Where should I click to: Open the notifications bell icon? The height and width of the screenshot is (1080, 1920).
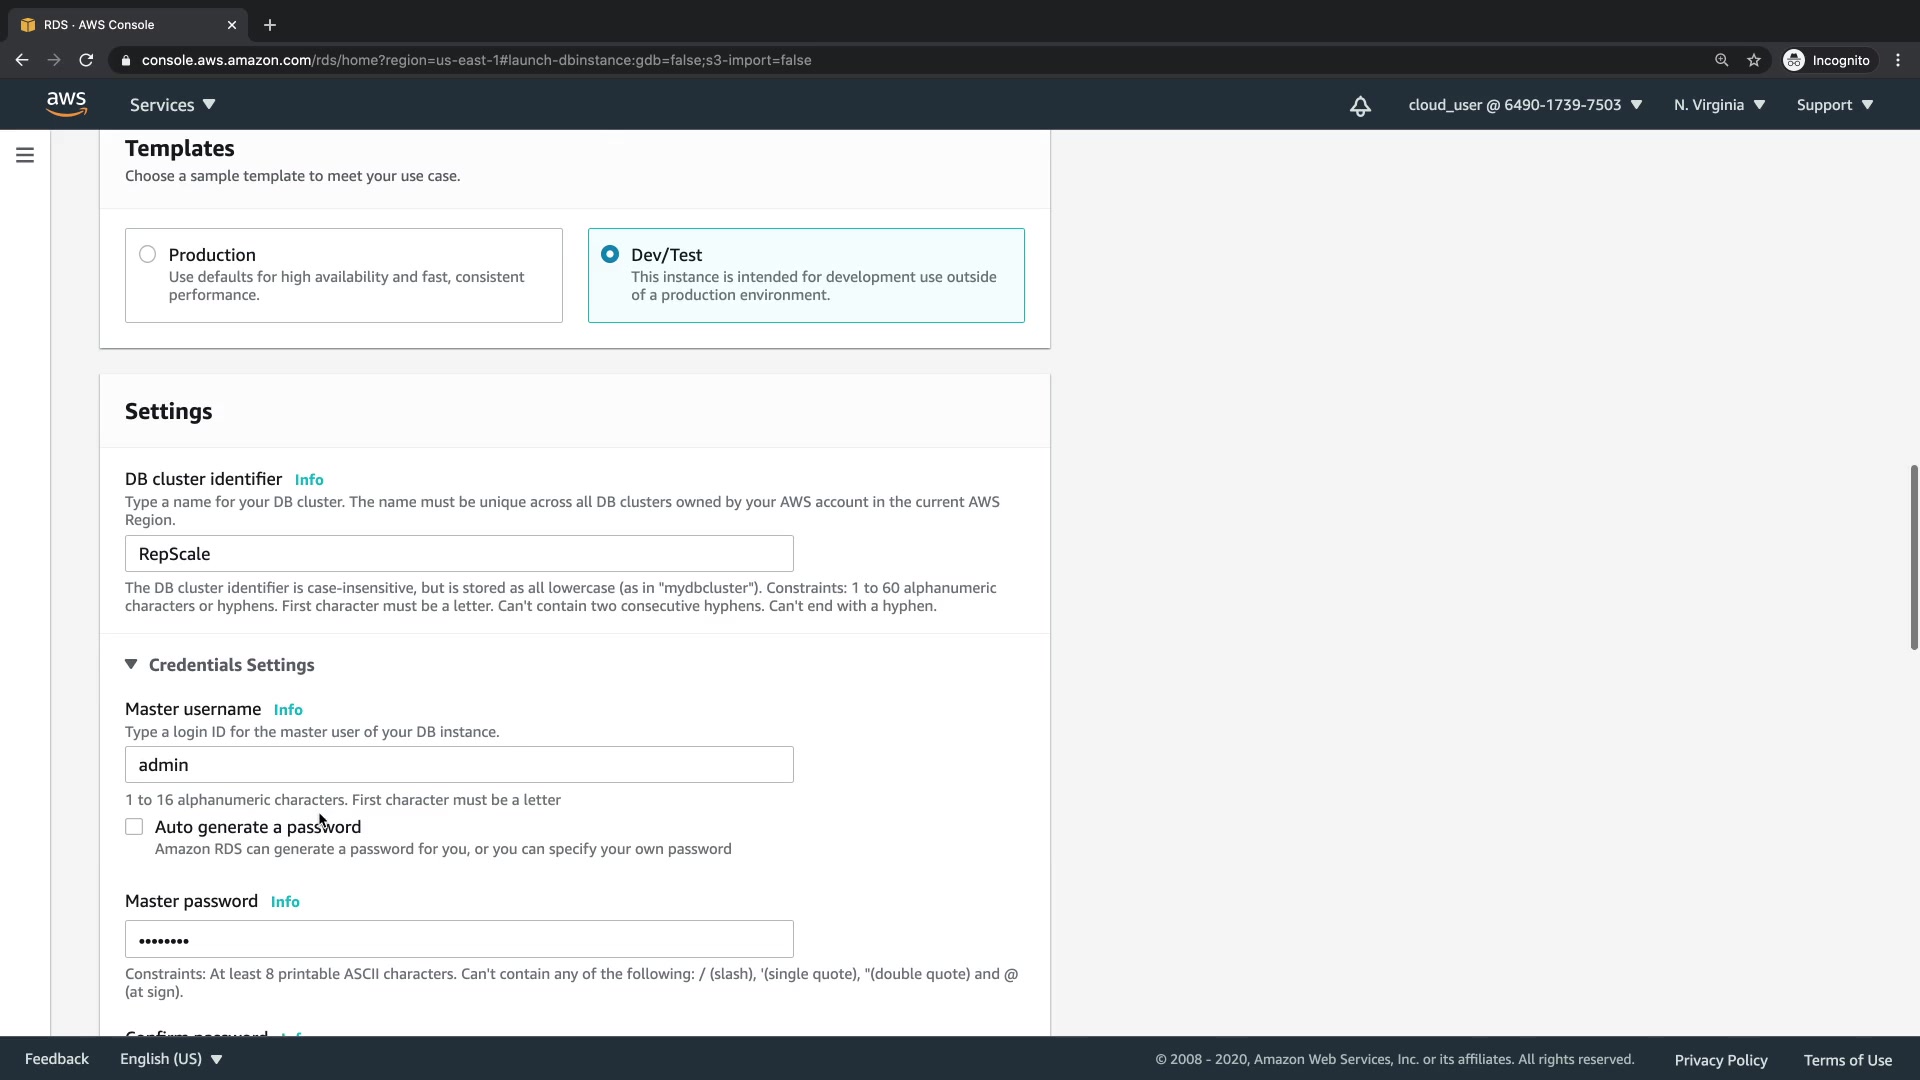coord(1360,106)
